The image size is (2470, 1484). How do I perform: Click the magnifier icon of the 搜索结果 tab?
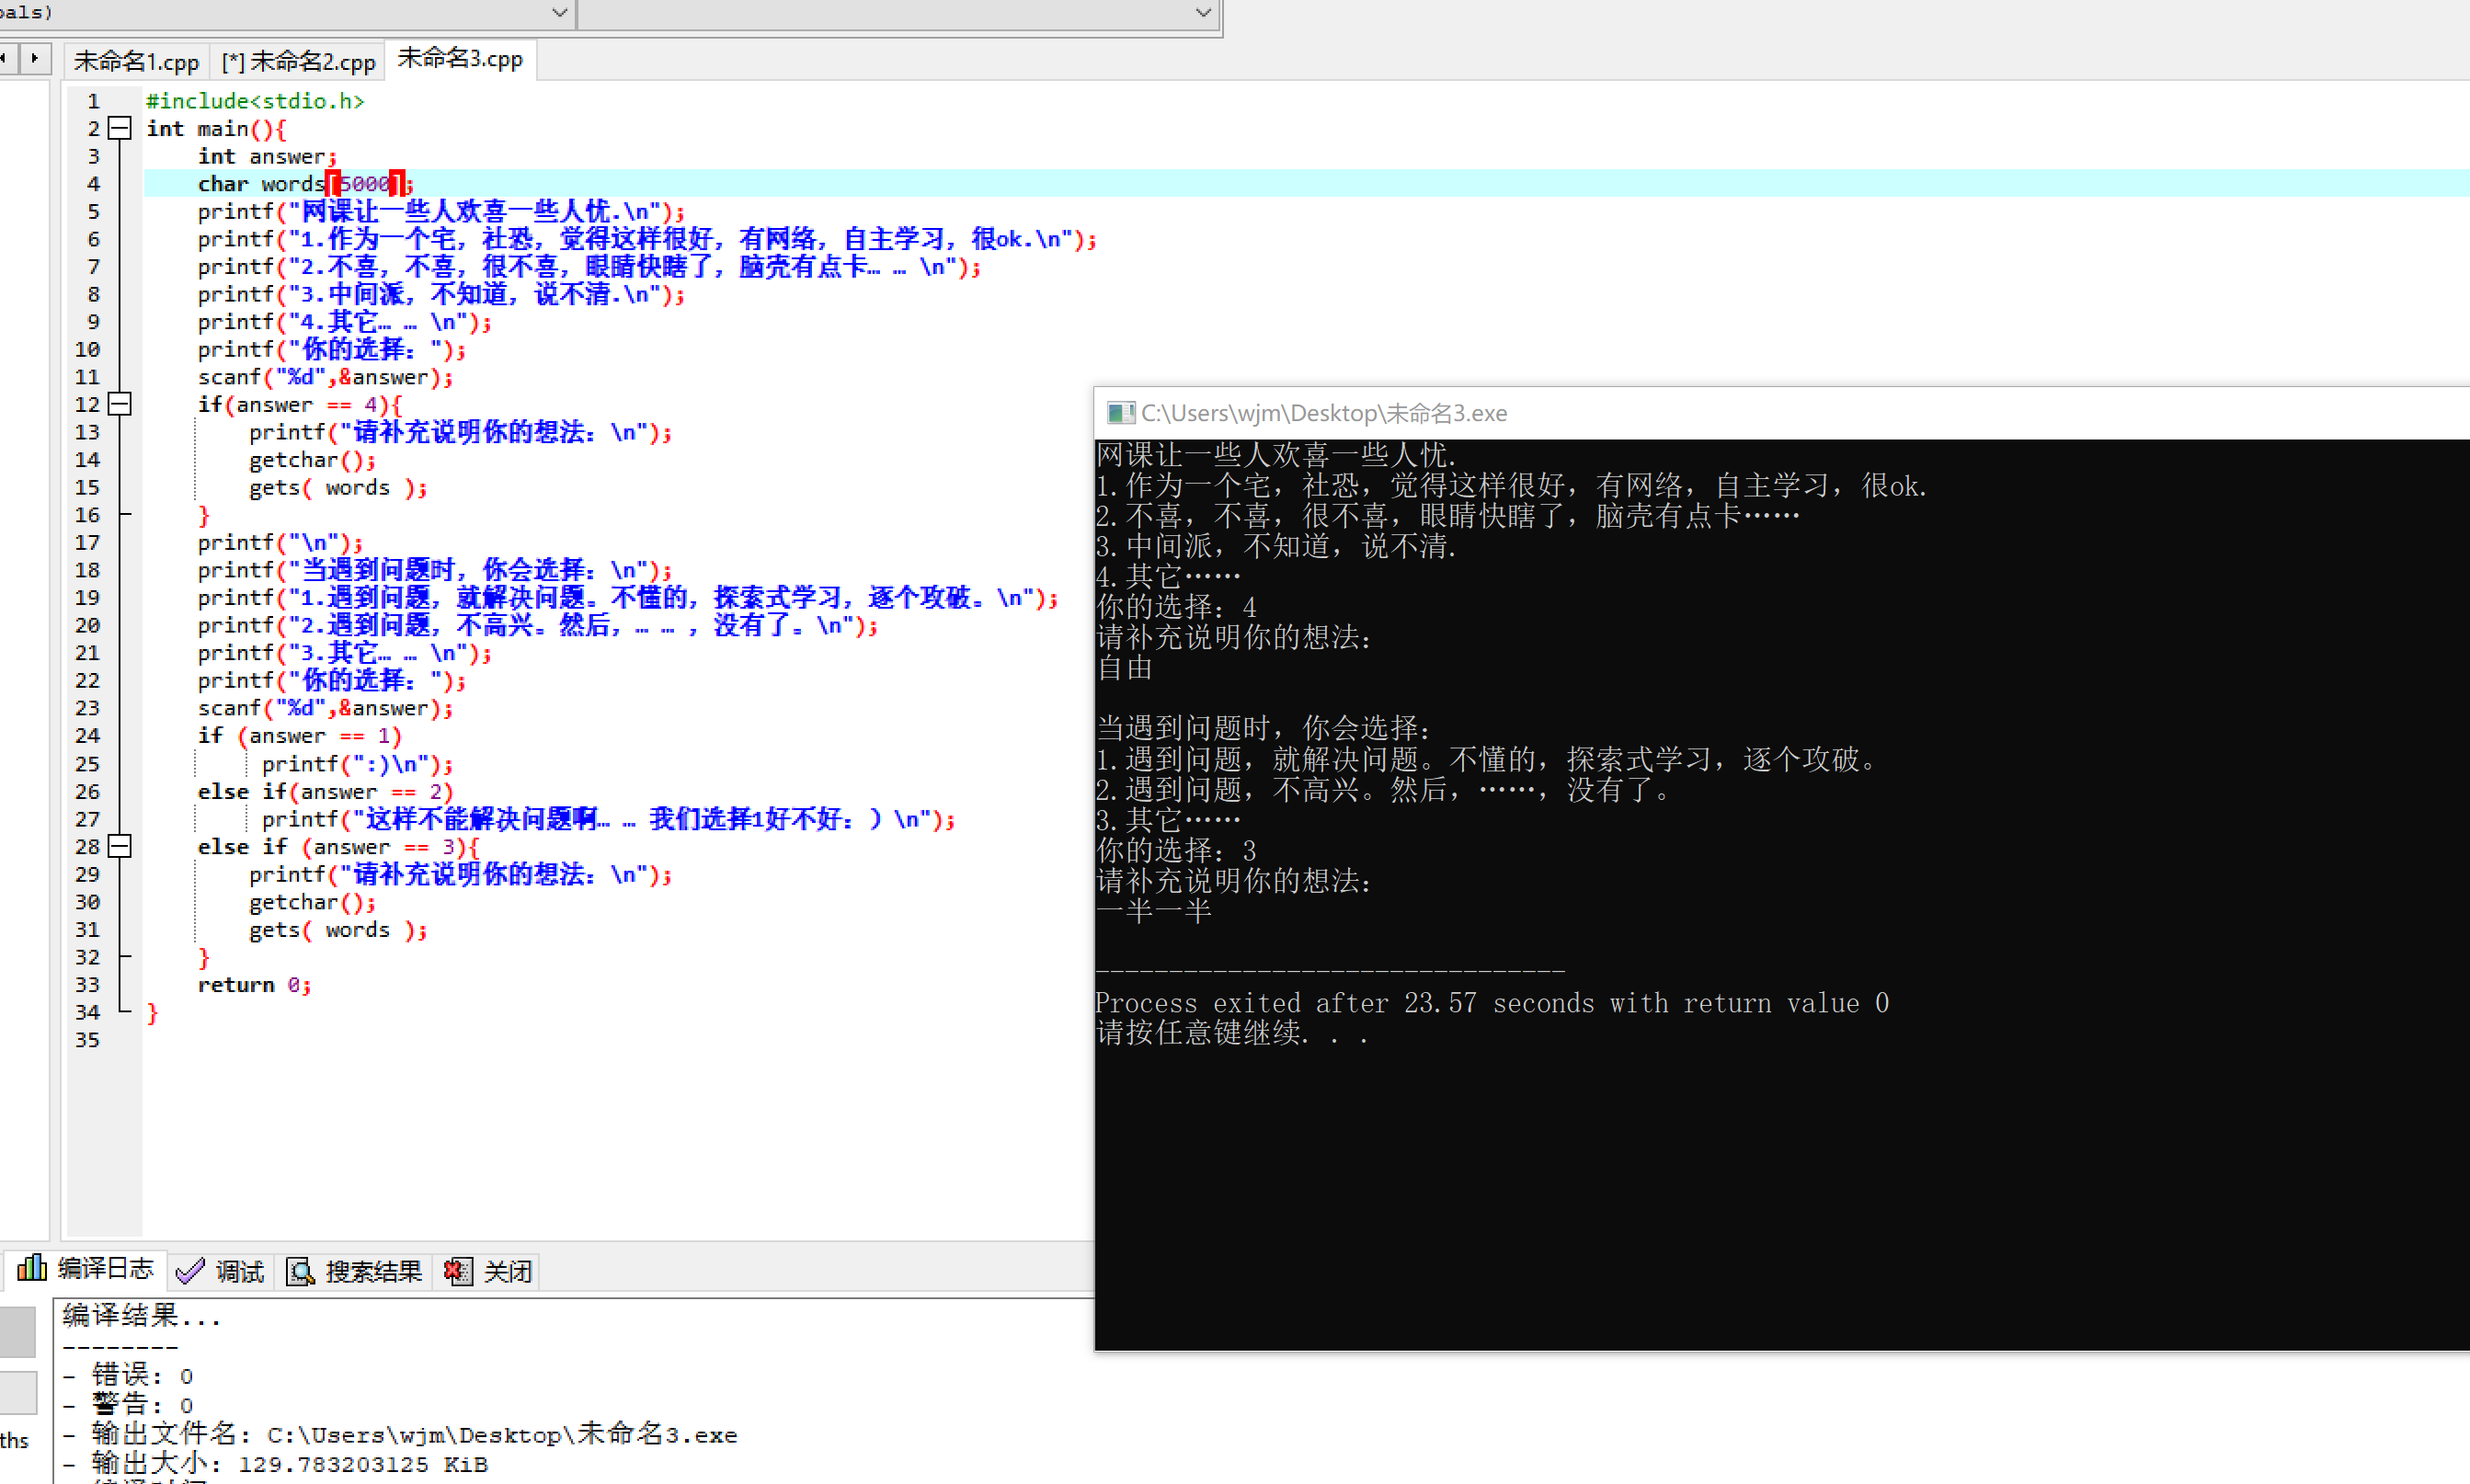tap(300, 1271)
